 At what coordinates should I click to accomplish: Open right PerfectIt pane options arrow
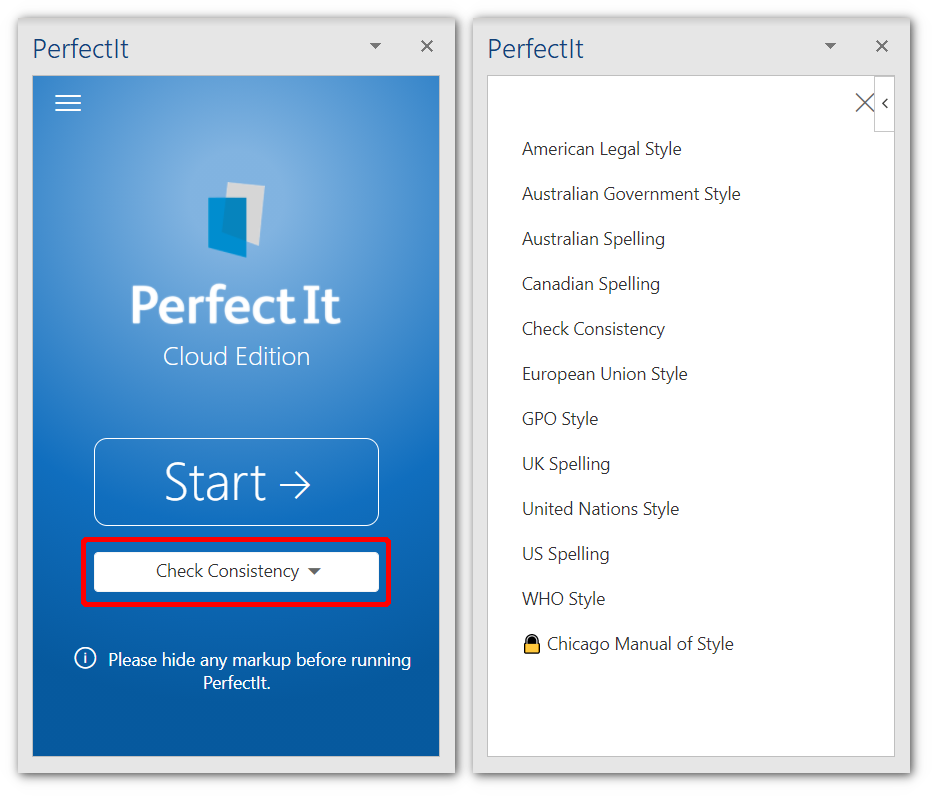click(830, 46)
